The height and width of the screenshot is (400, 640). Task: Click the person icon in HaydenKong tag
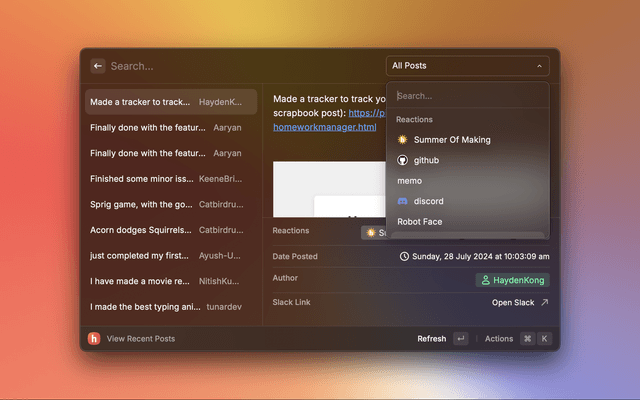click(486, 281)
